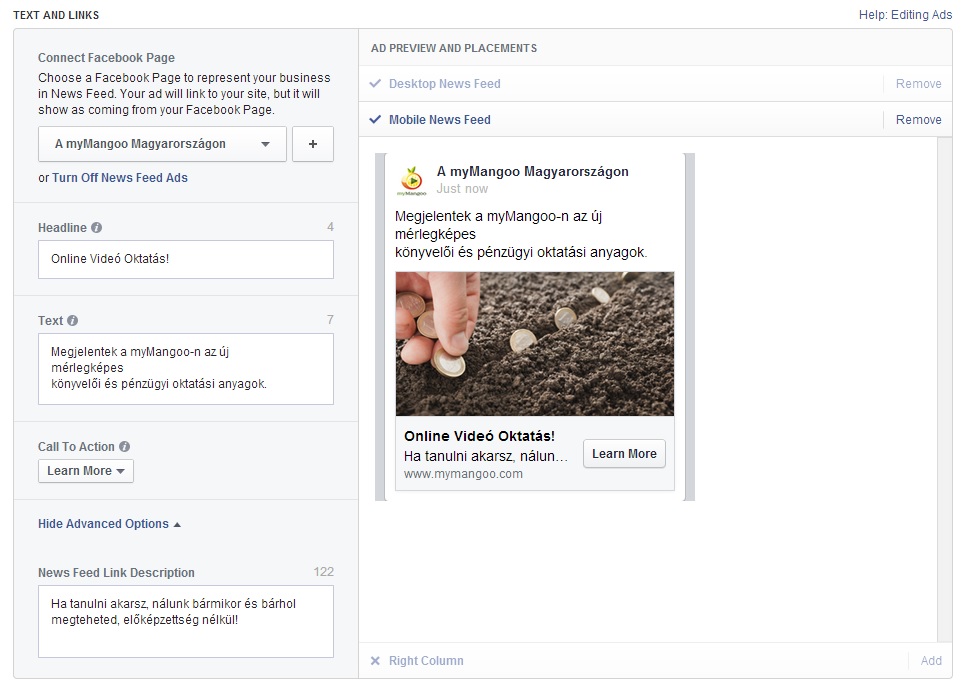
Task: Toggle the Mobile News Feed checkmark
Action: click(375, 120)
